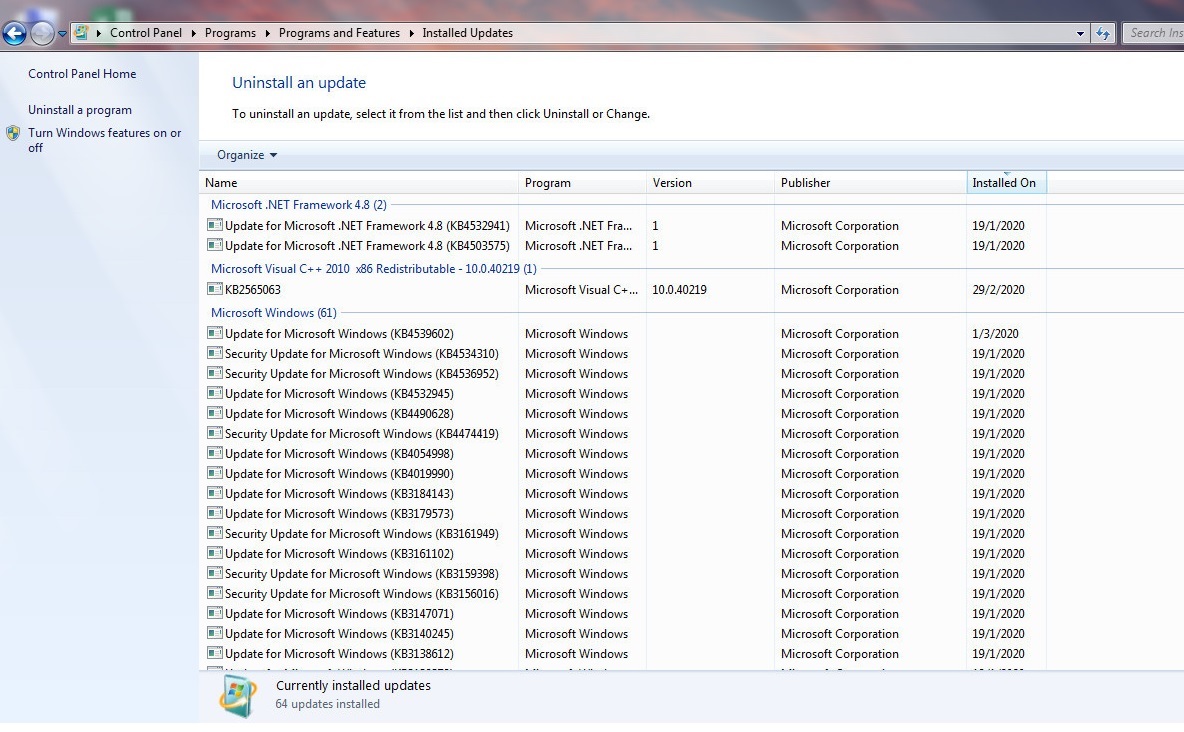
Task: Click '64 updates installed' status text
Action: [328, 704]
